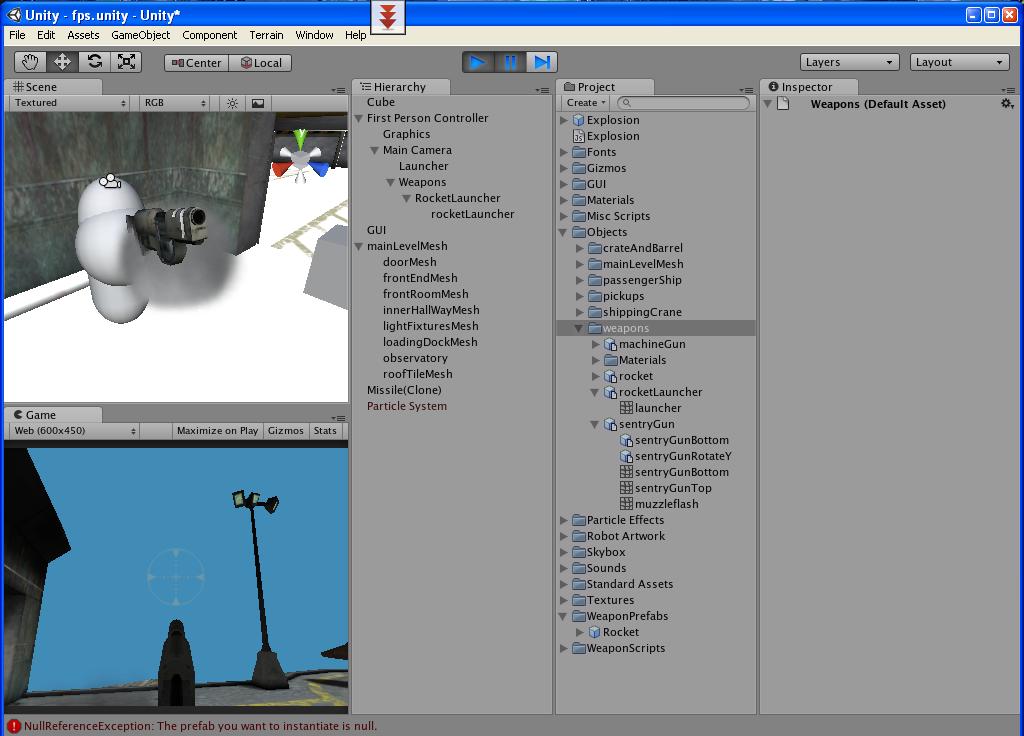Open Inspector settings gear

pos(1007,103)
